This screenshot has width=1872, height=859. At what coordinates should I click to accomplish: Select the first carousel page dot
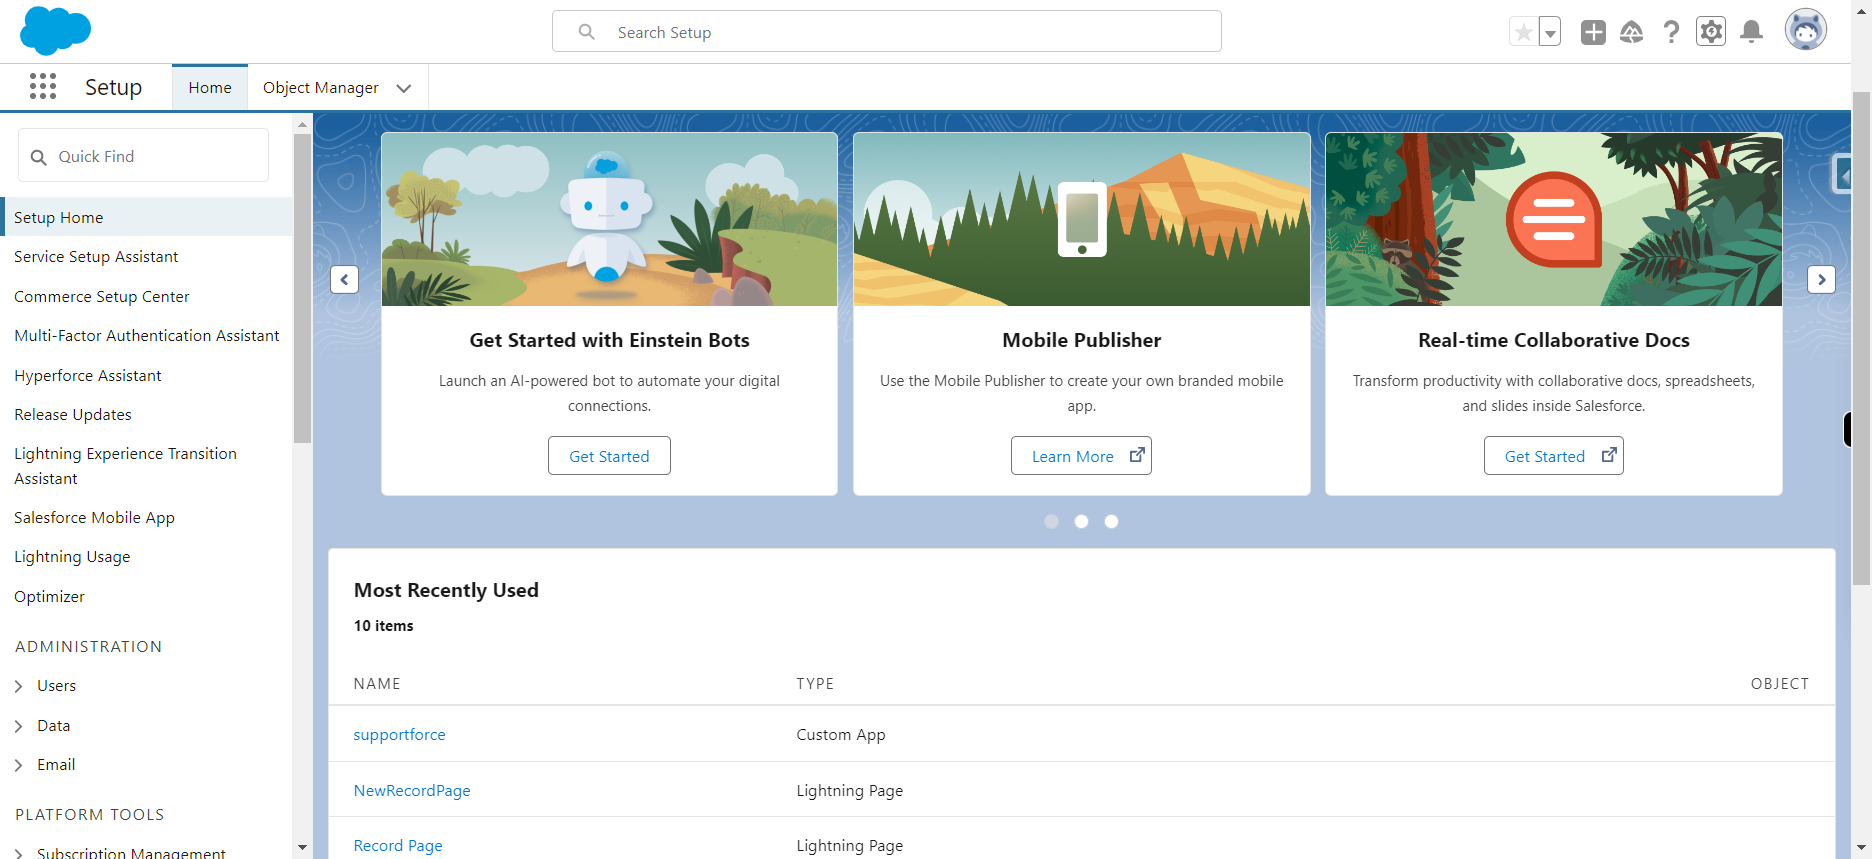[x=1051, y=521]
